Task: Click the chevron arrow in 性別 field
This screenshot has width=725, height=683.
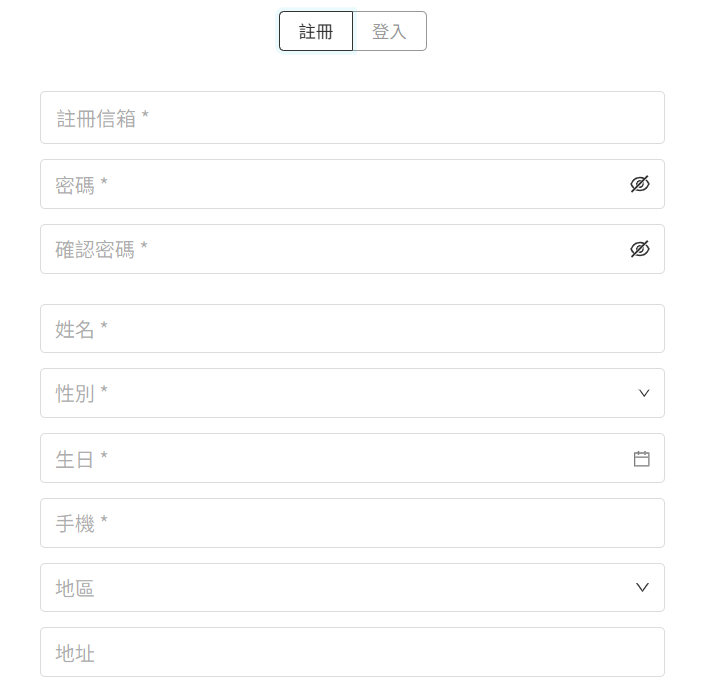Action: 644,393
